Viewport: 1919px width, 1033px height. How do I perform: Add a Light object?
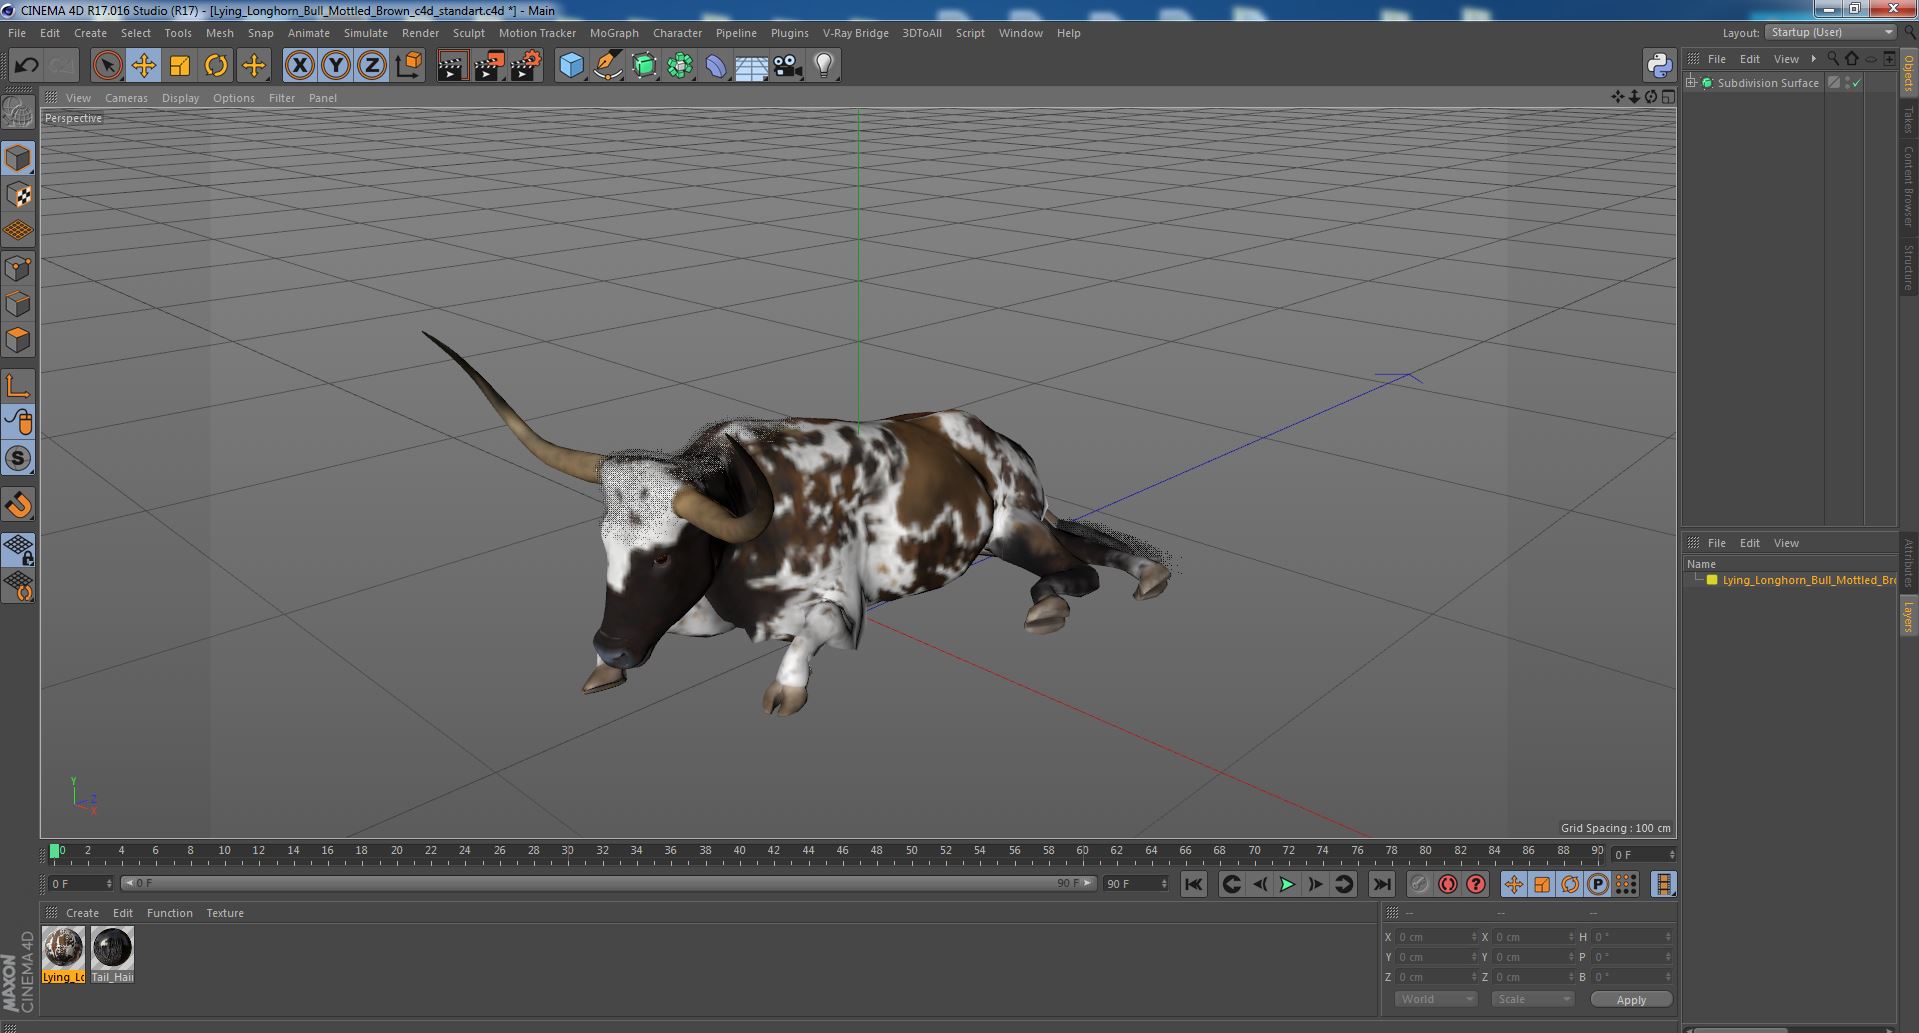(x=823, y=66)
